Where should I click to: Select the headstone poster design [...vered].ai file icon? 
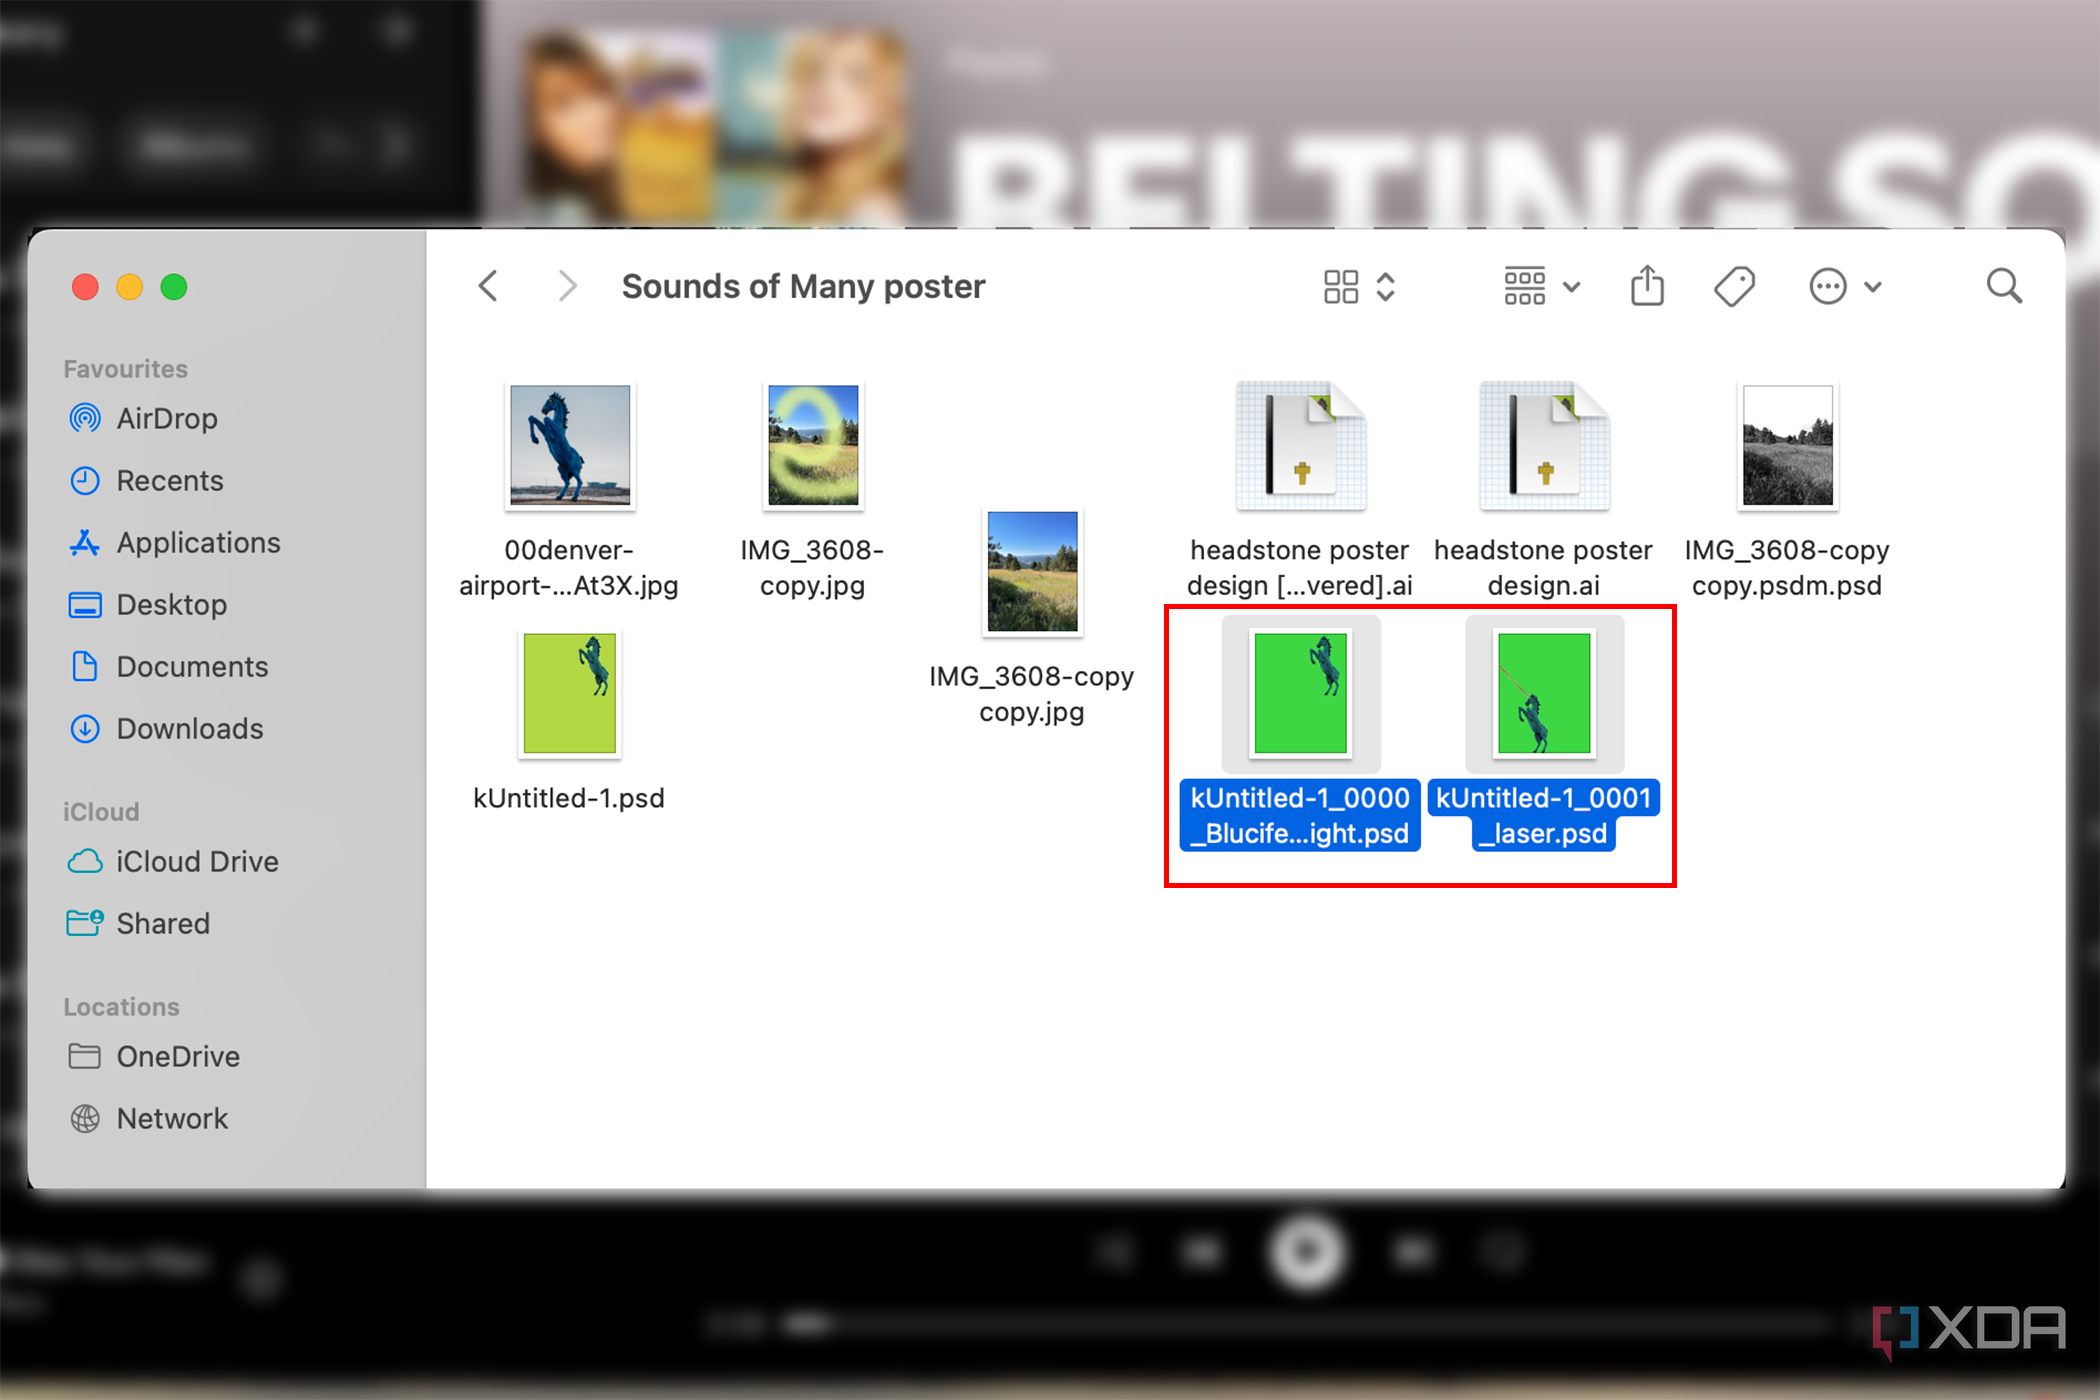[1300, 446]
